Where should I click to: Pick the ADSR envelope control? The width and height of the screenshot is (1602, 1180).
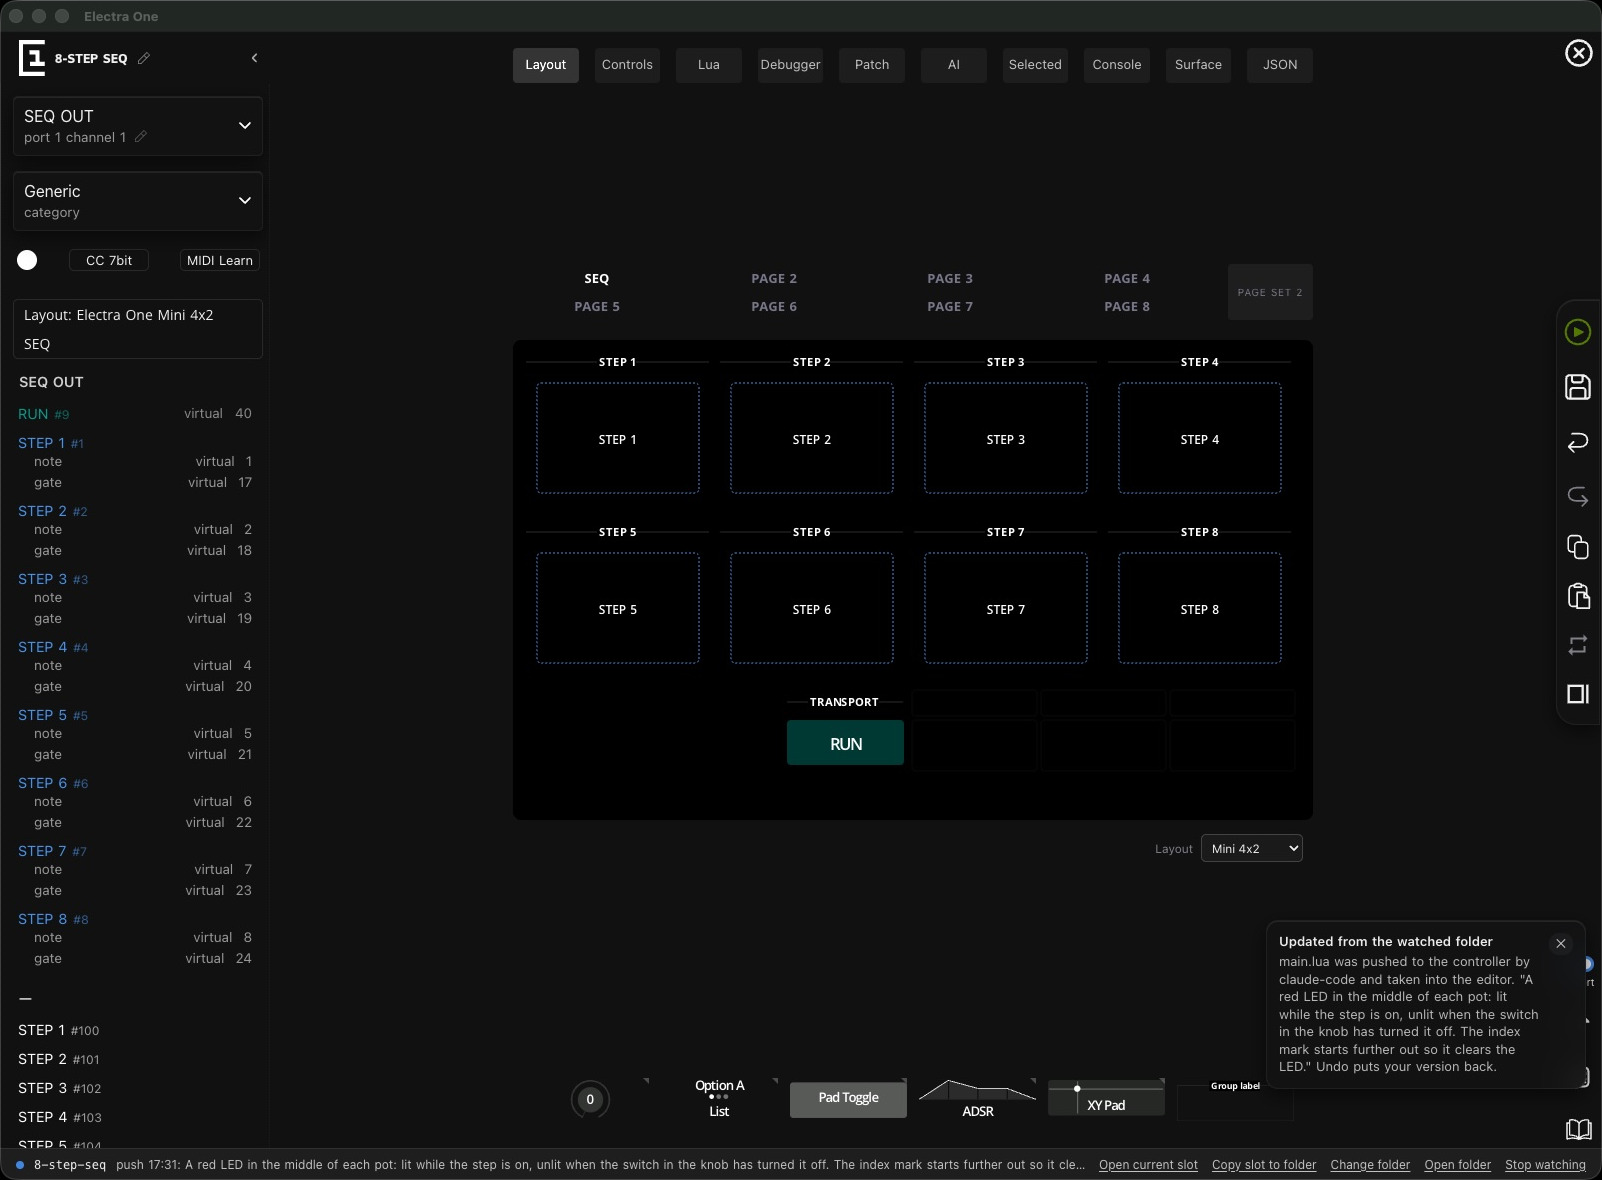tap(977, 1098)
